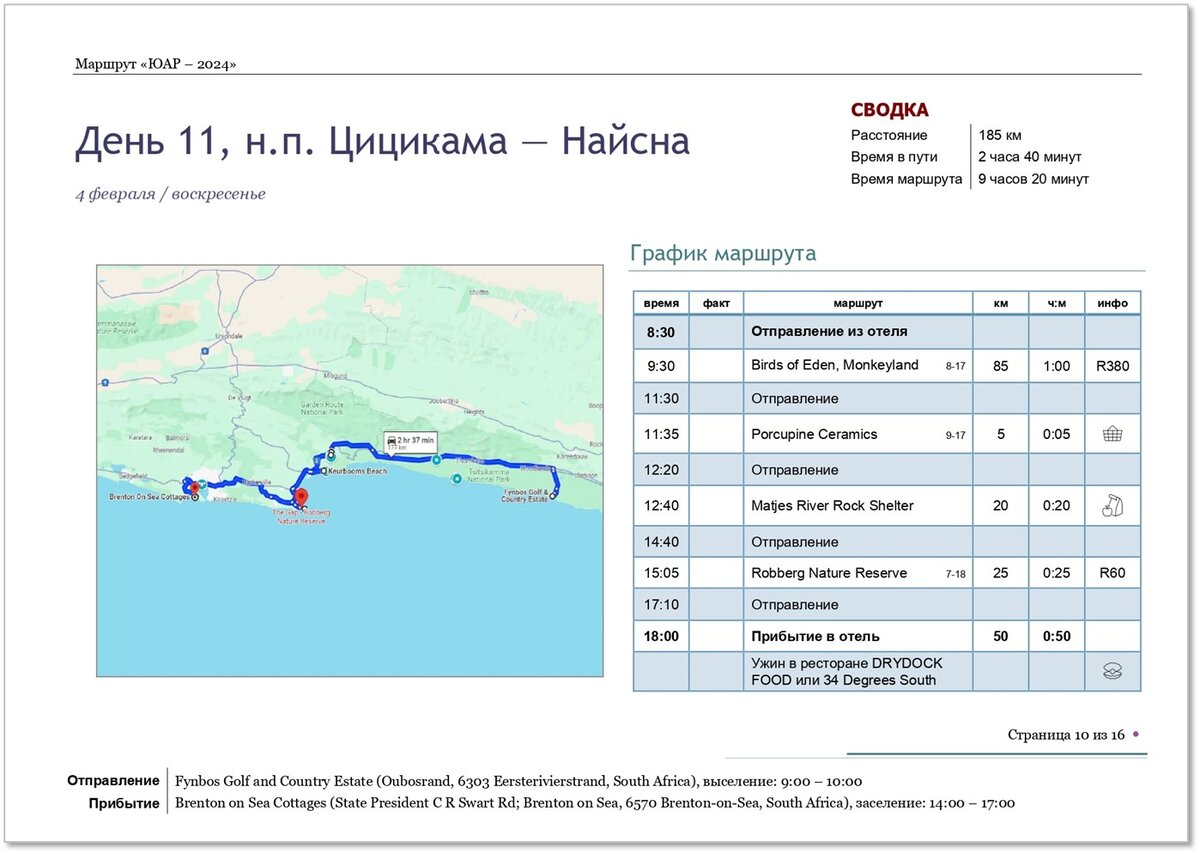Click the purple dot after Страница 10 из 16
Viewport: 1200px width, 854px height.
click(1135, 735)
